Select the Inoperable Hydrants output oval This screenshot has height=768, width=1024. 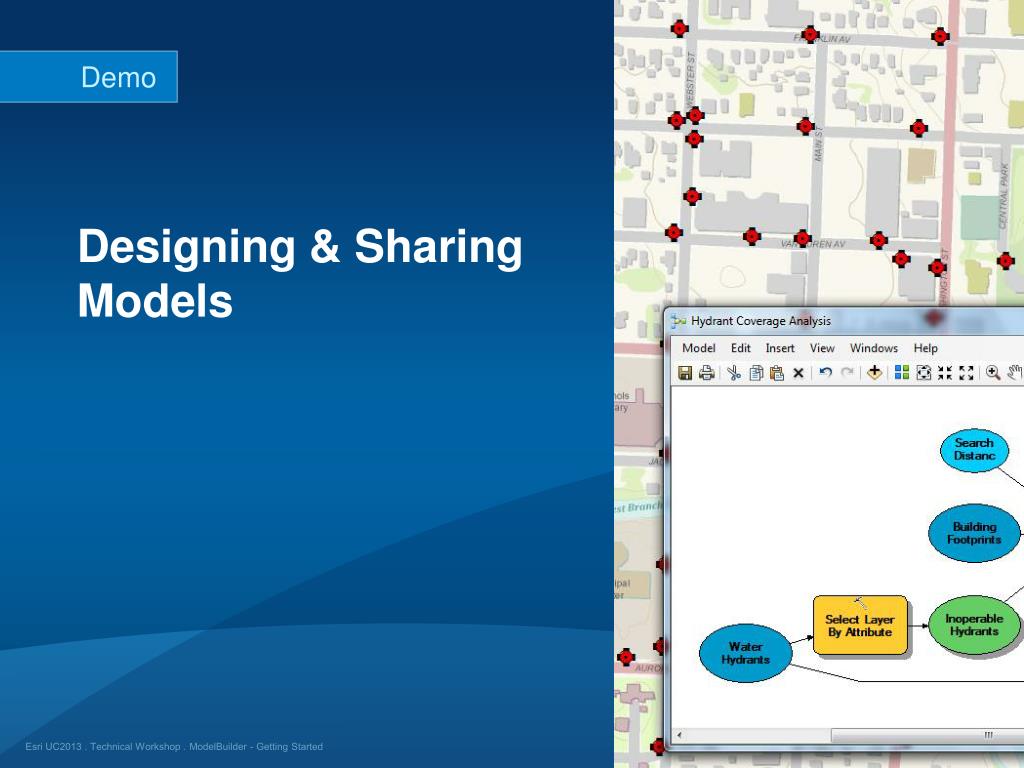(974, 625)
